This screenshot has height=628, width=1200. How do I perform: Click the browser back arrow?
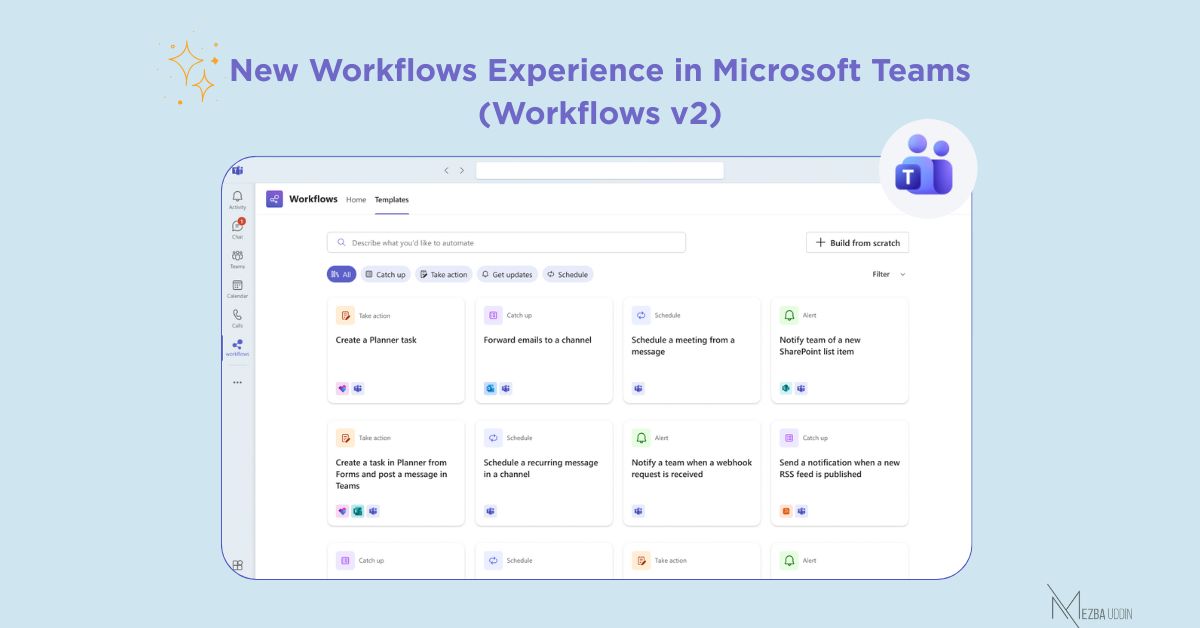tap(446, 171)
